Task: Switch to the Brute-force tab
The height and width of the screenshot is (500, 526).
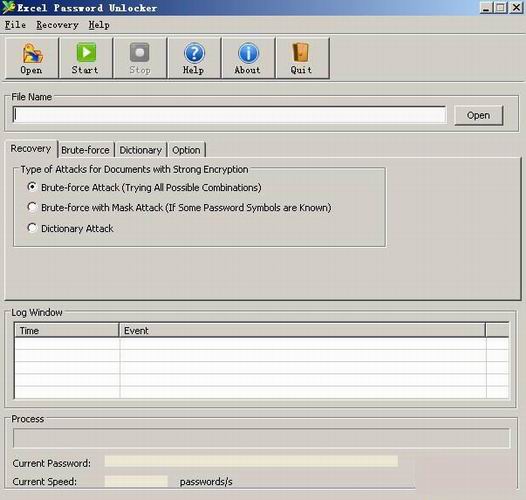Action: point(86,150)
